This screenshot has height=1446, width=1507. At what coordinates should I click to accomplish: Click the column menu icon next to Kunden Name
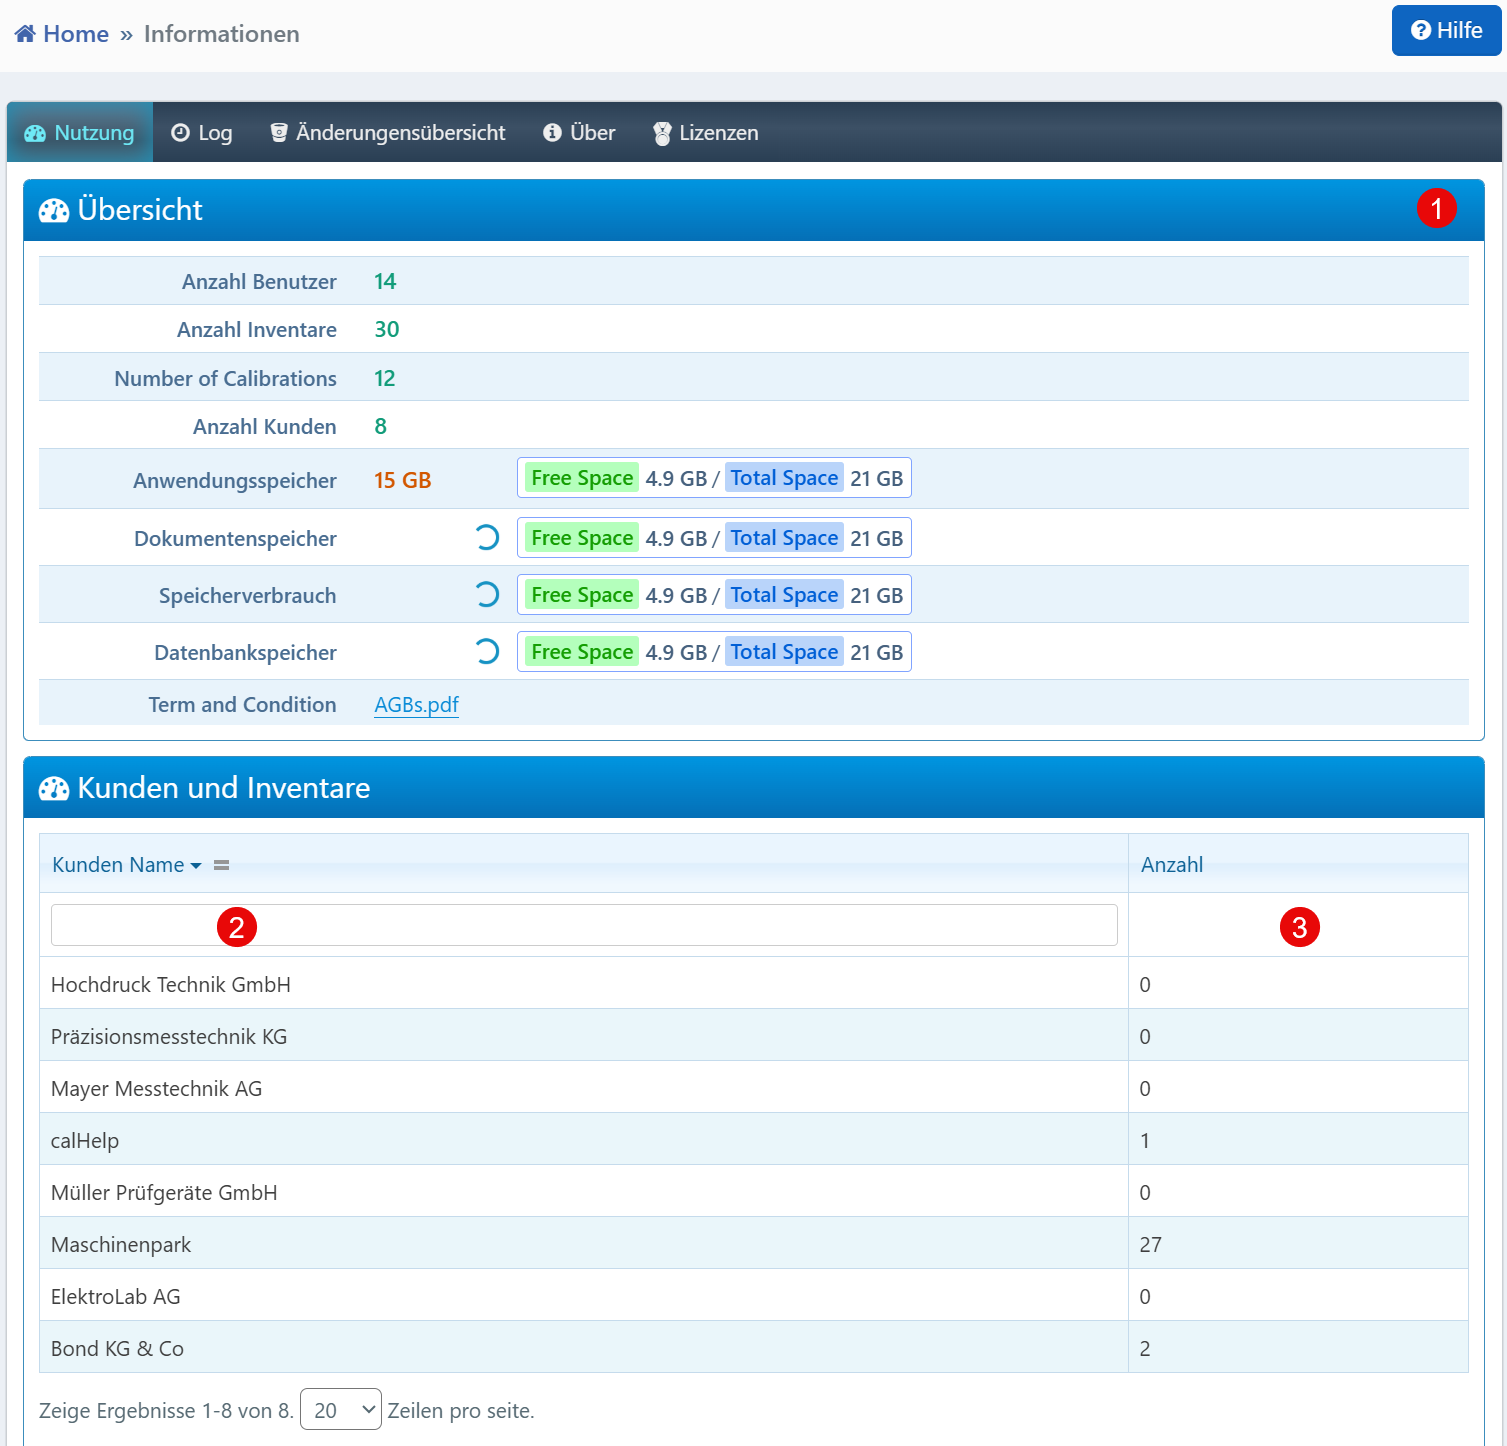pos(222,865)
